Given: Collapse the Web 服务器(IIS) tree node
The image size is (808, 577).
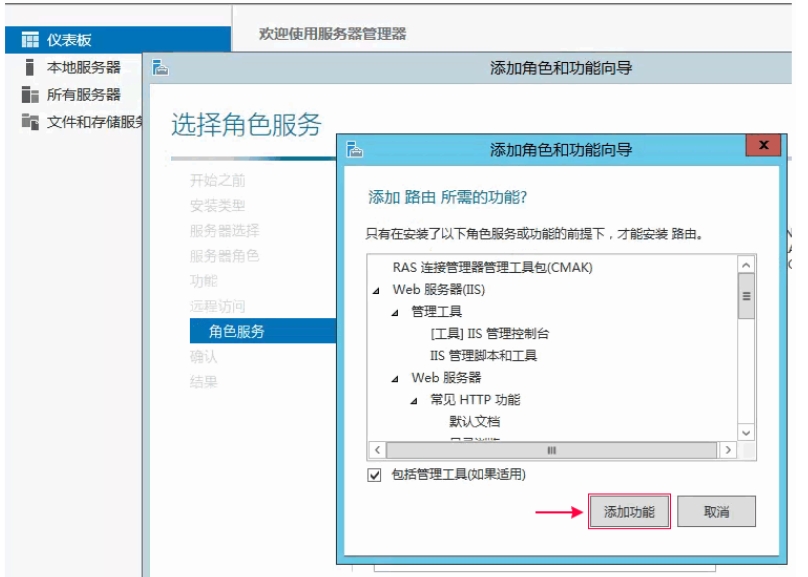Looking at the screenshot, I should pyautogui.click(x=376, y=291).
